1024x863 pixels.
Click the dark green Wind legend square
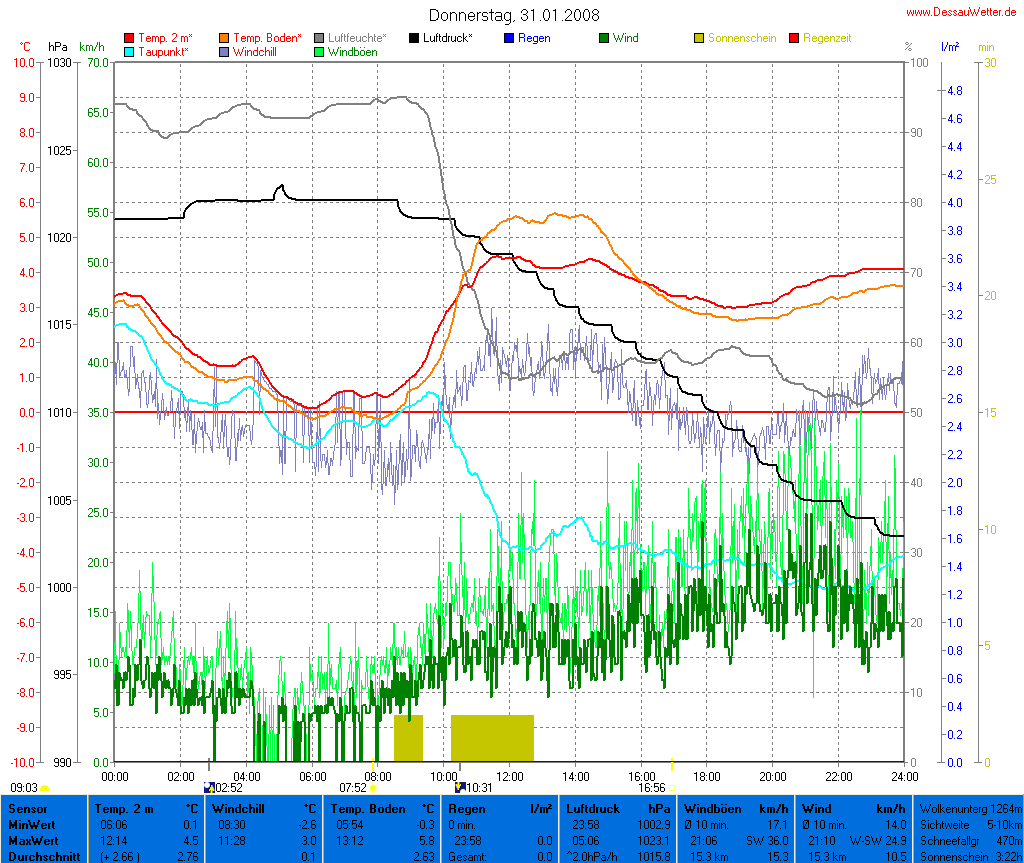[604, 38]
